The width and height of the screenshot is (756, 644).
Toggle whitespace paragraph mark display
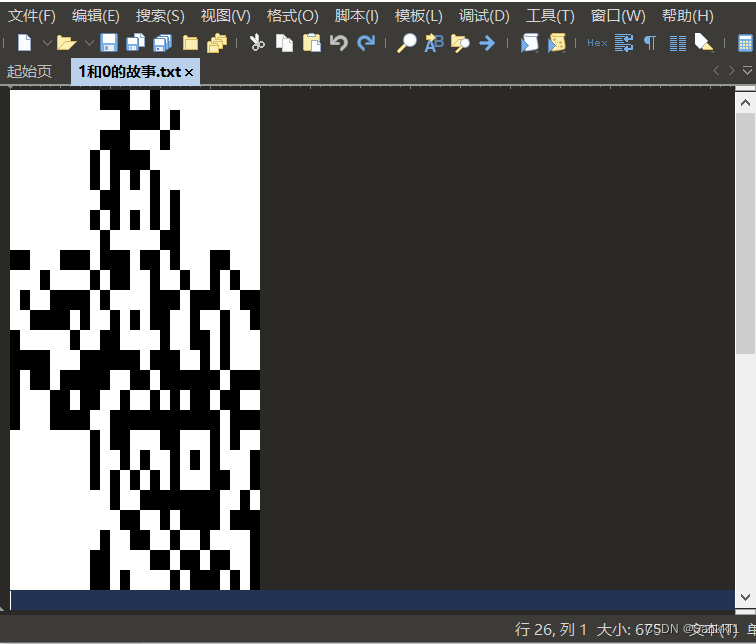tap(650, 43)
